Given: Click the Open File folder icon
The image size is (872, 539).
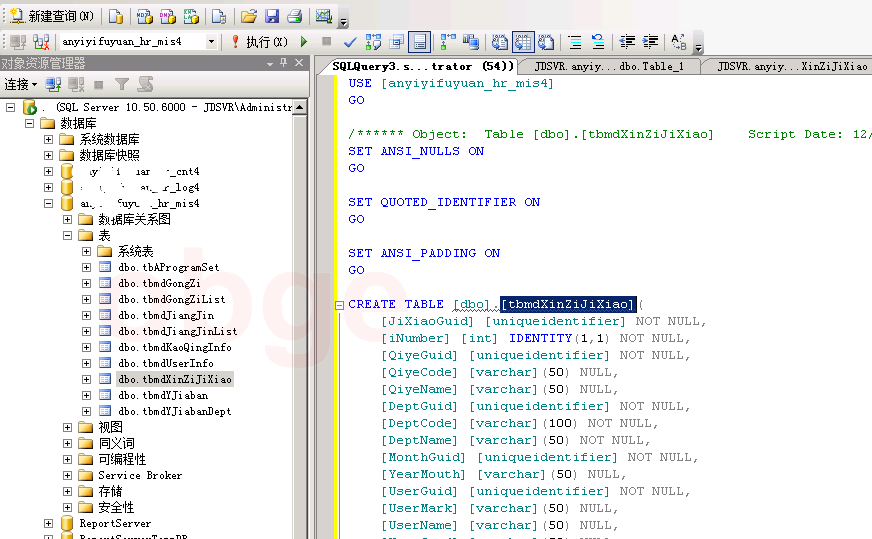Looking at the screenshot, I should pyautogui.click(x=249, y=17).
